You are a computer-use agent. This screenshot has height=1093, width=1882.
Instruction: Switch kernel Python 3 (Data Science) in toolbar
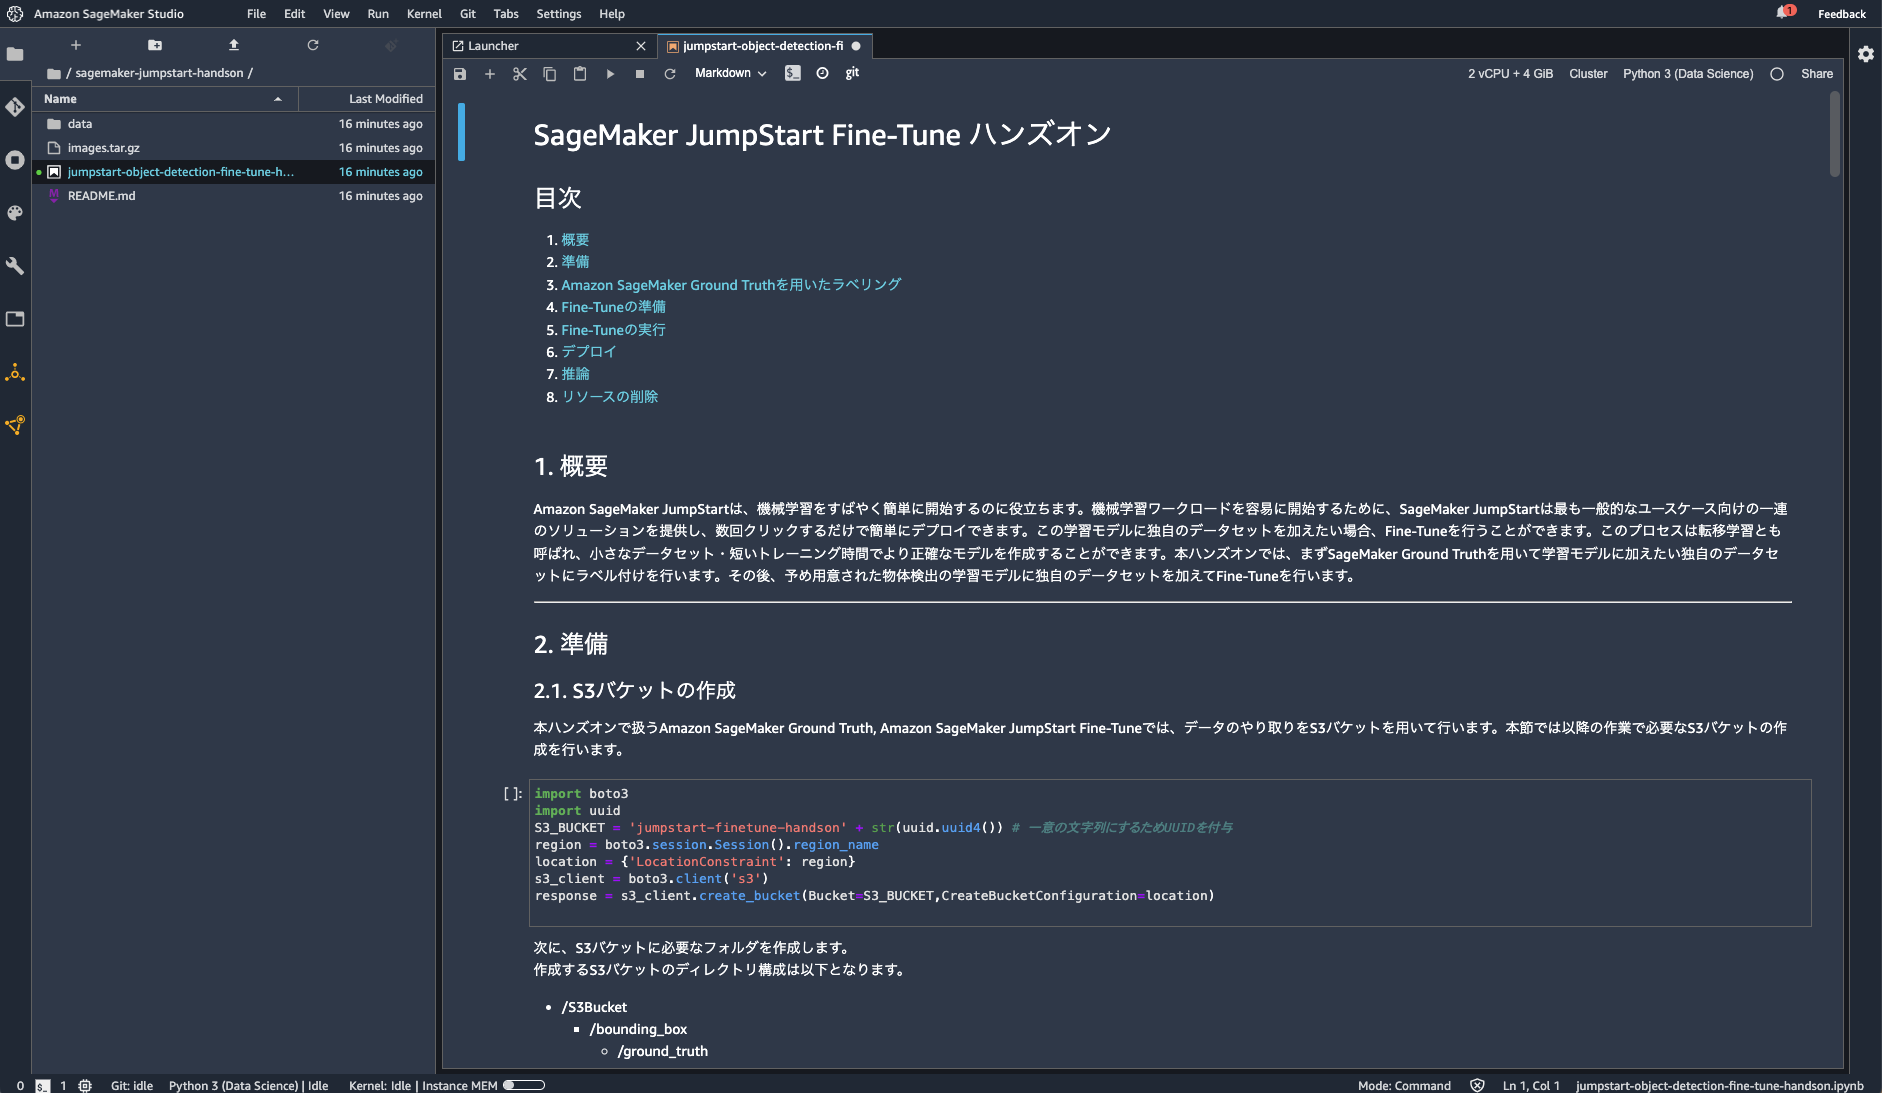click(1688, 74)
